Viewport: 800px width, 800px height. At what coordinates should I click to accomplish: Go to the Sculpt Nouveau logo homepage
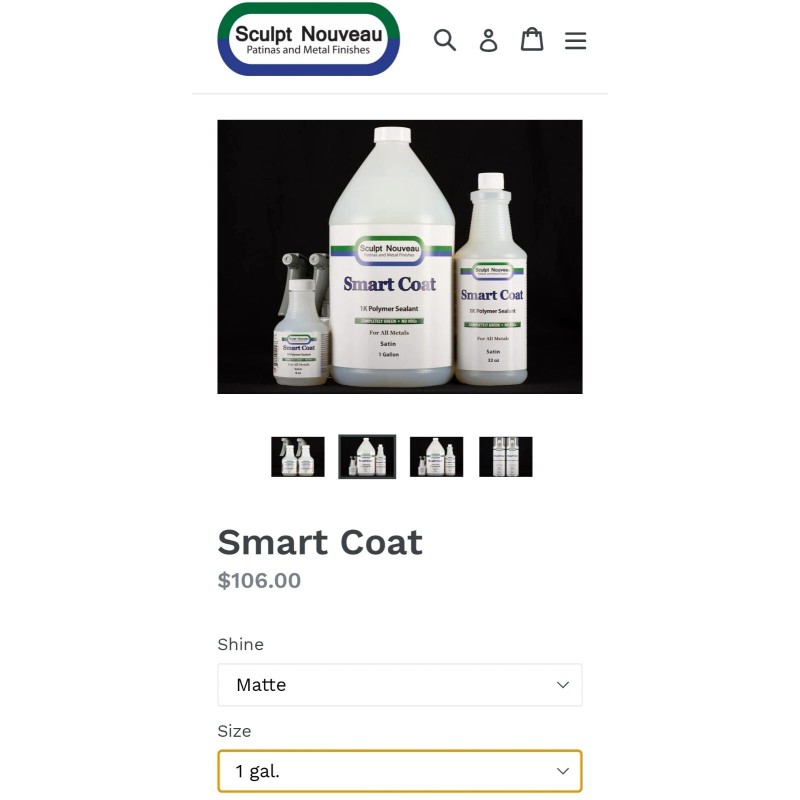[x=308, y=39]
